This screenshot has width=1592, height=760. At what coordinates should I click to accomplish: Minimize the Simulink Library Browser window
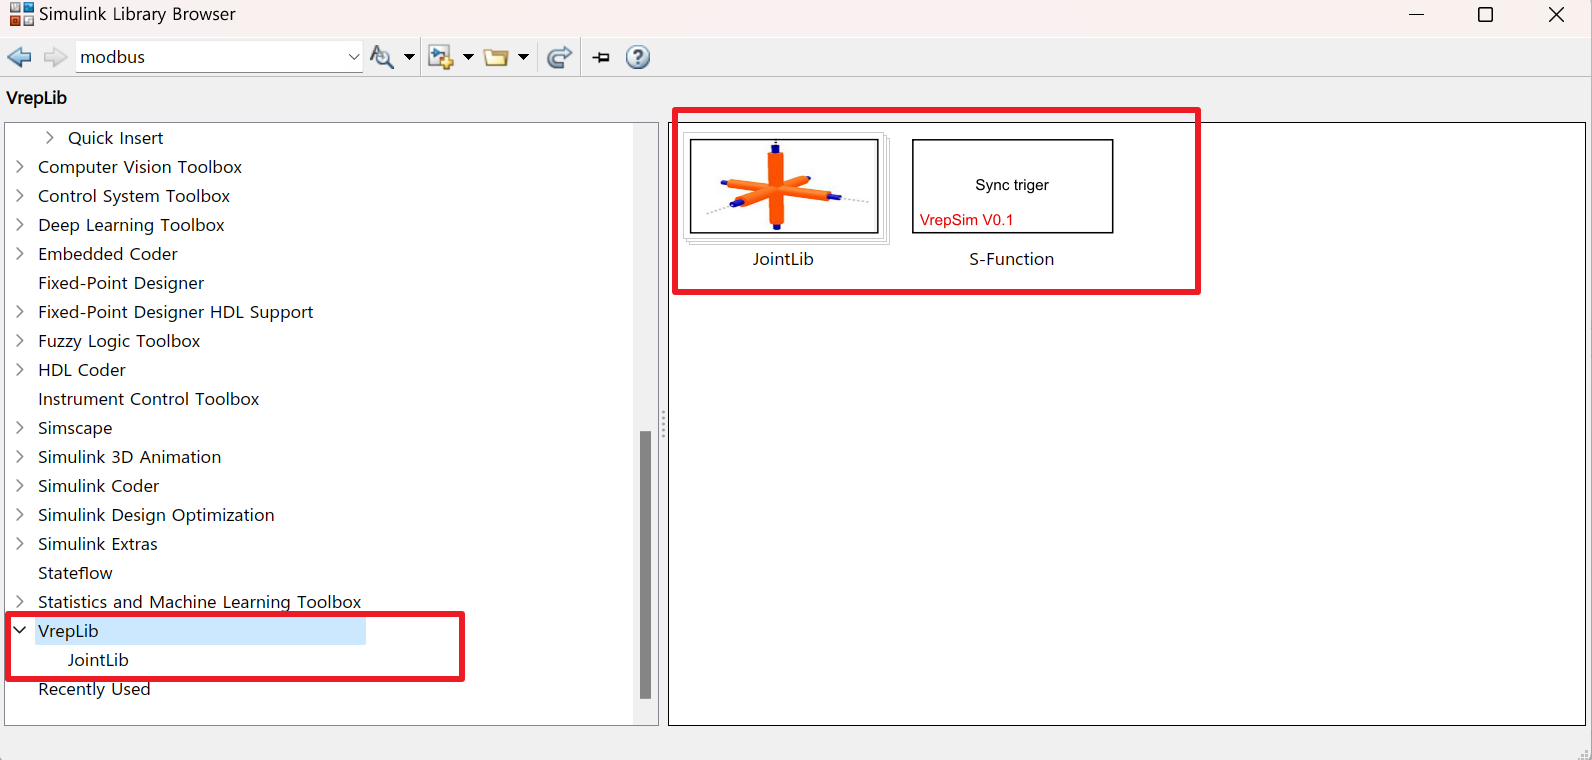coord(1416,14)
